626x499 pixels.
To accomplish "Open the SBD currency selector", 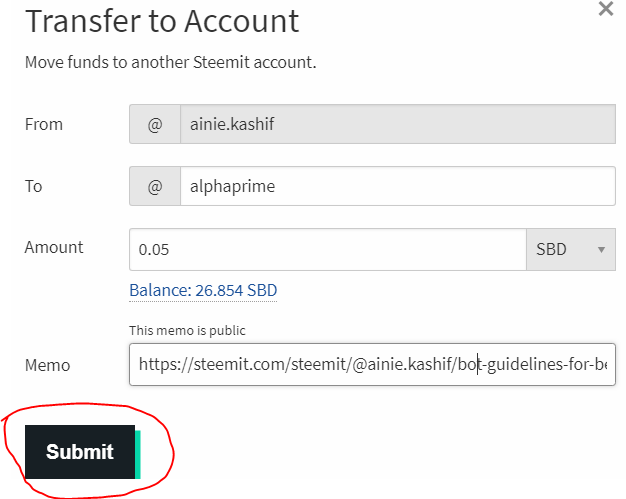I will click(570, 249).
